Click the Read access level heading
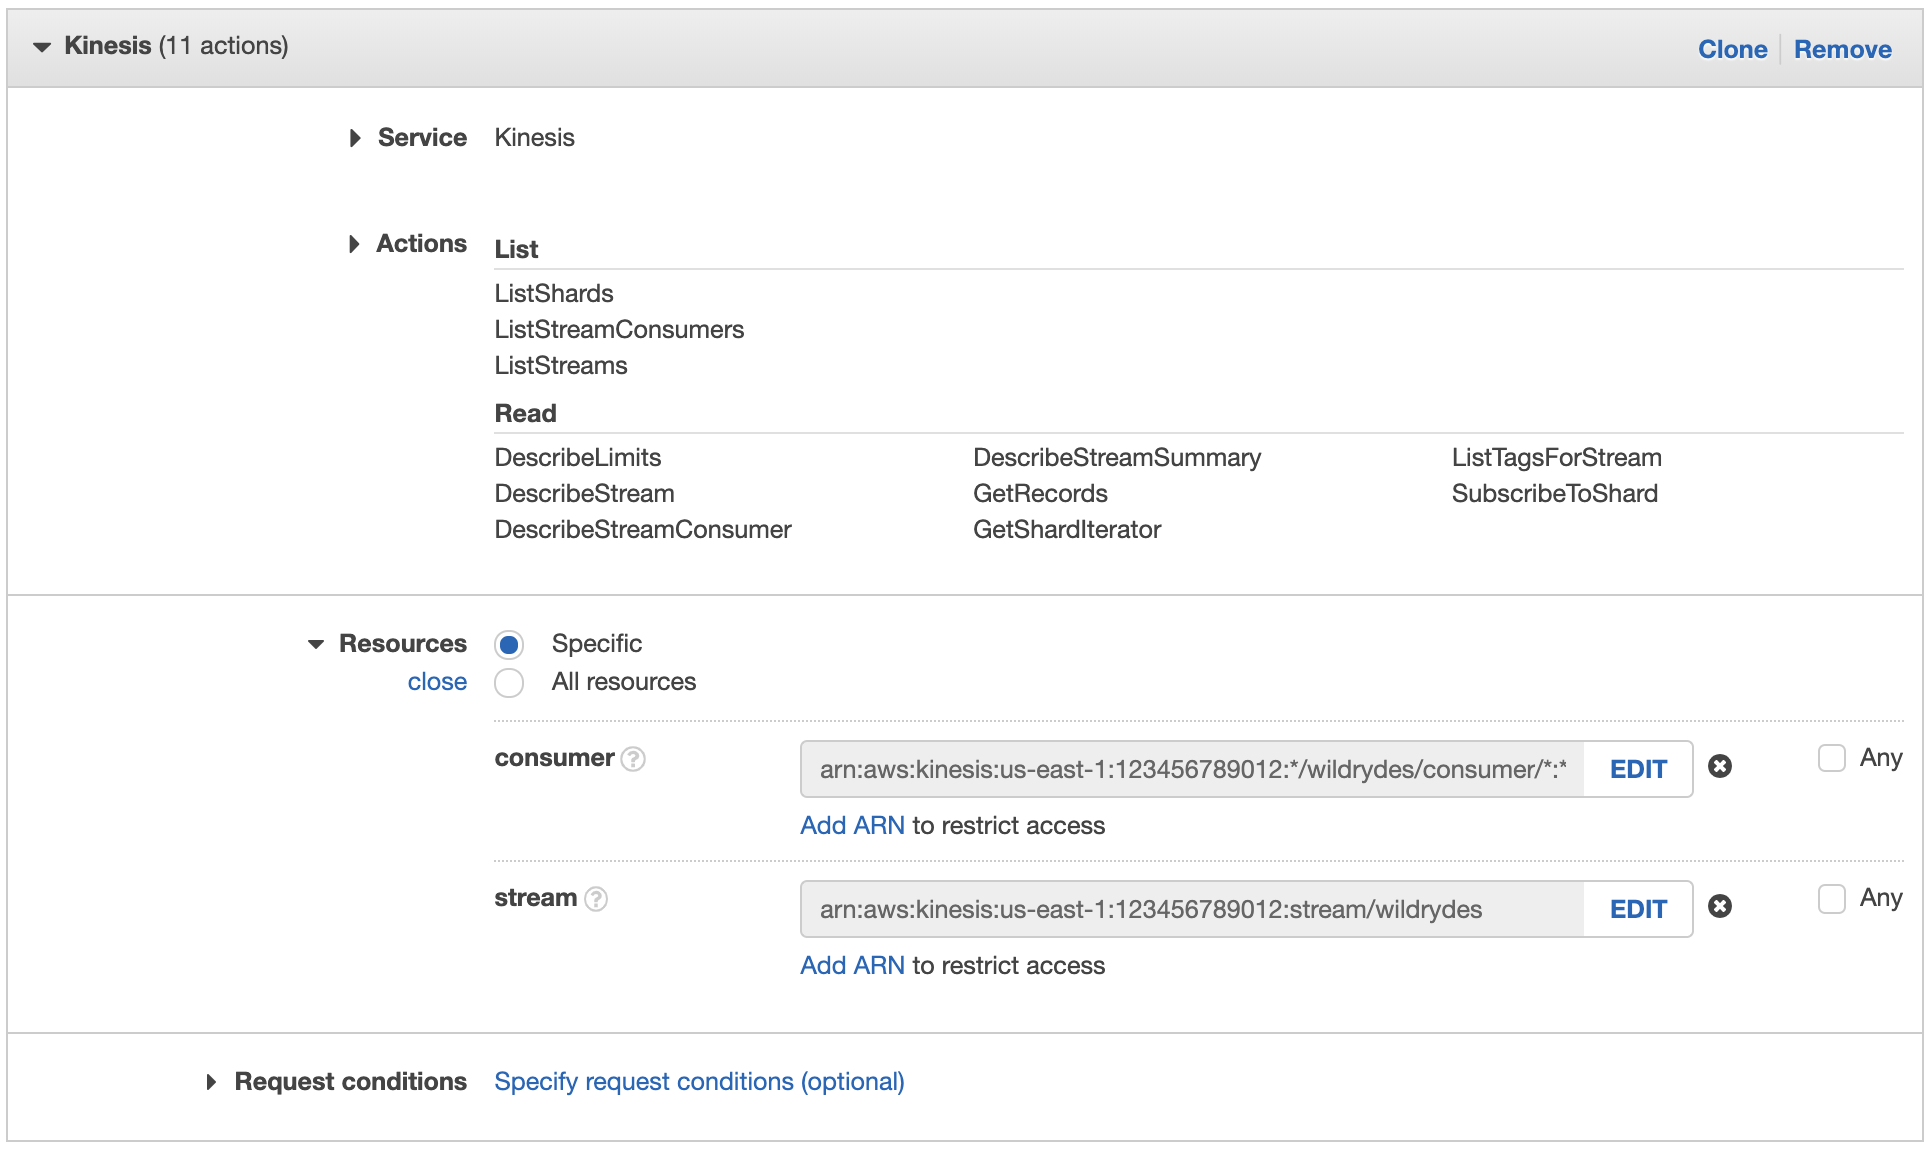 pos(525,413)
